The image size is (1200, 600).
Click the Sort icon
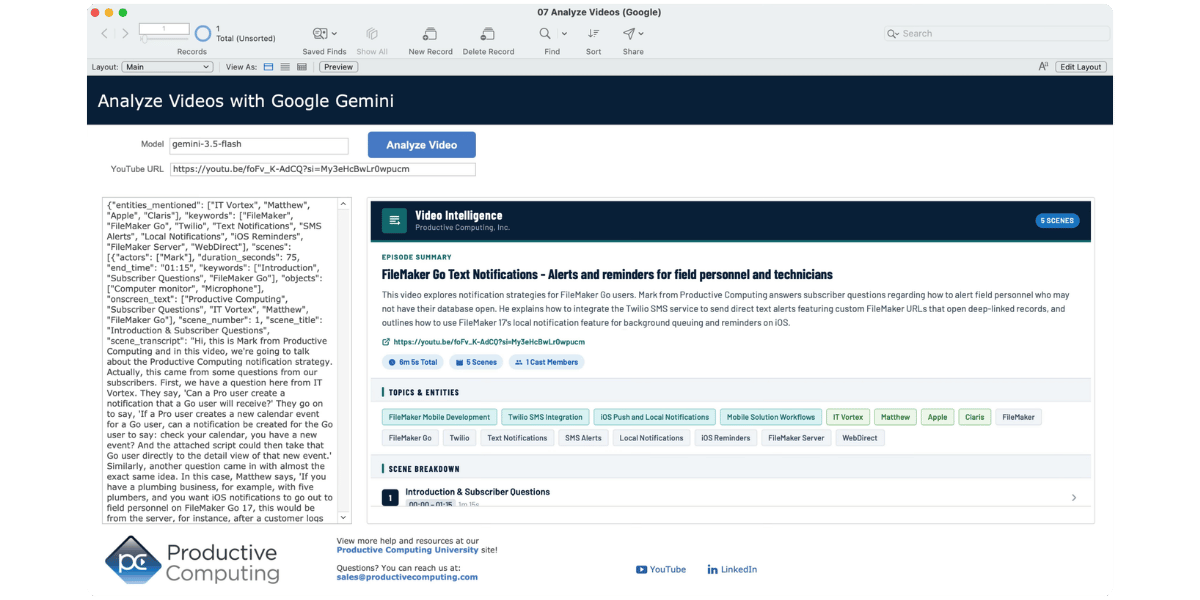594,33
